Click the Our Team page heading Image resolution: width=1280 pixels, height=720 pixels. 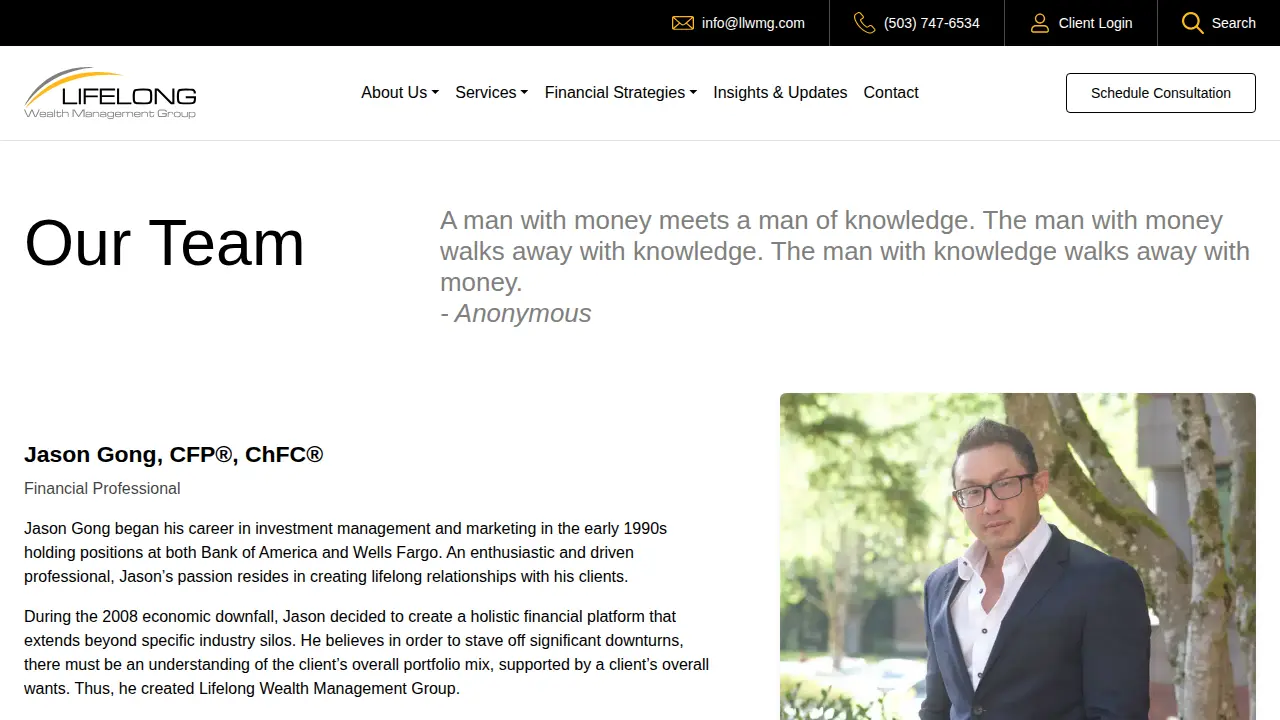tap(164, 243)
